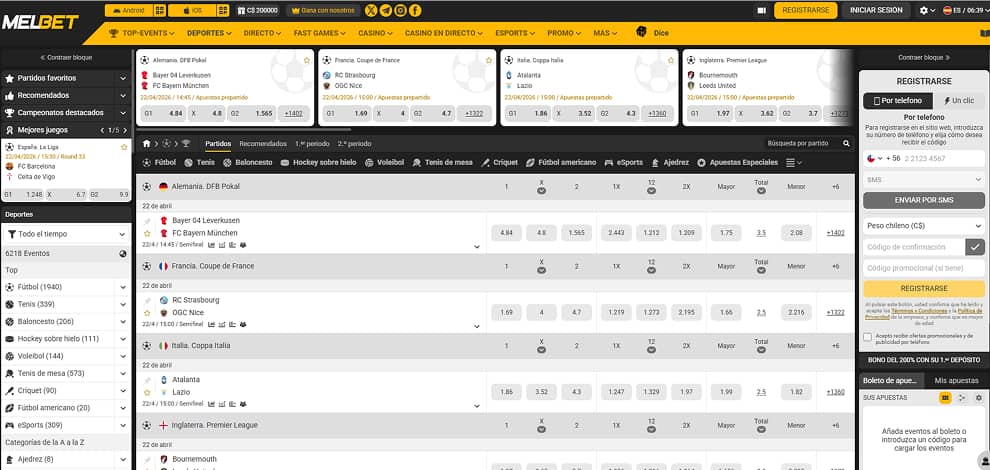The width and height of the screenshot is (990, 470).
Task: Favorite OGC Nice match row star
Action: pos(147,313)
